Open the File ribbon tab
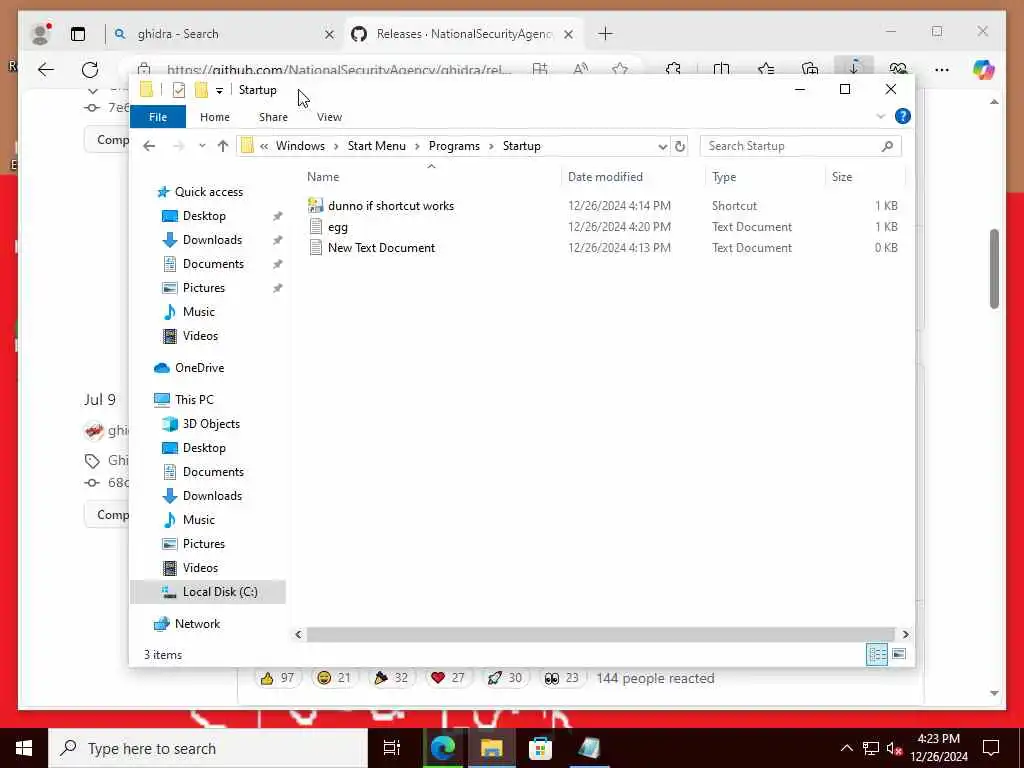Screen dimensions: 1024x768 pos(158,117)
